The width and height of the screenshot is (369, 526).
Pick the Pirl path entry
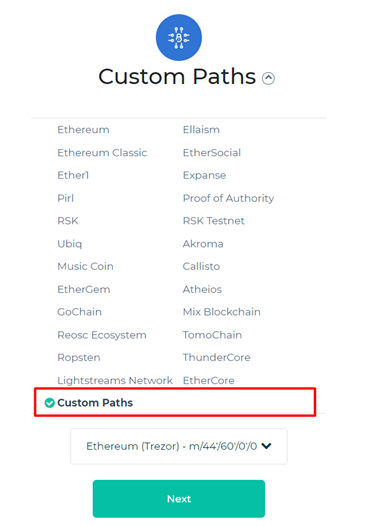[x=65, y=198]
